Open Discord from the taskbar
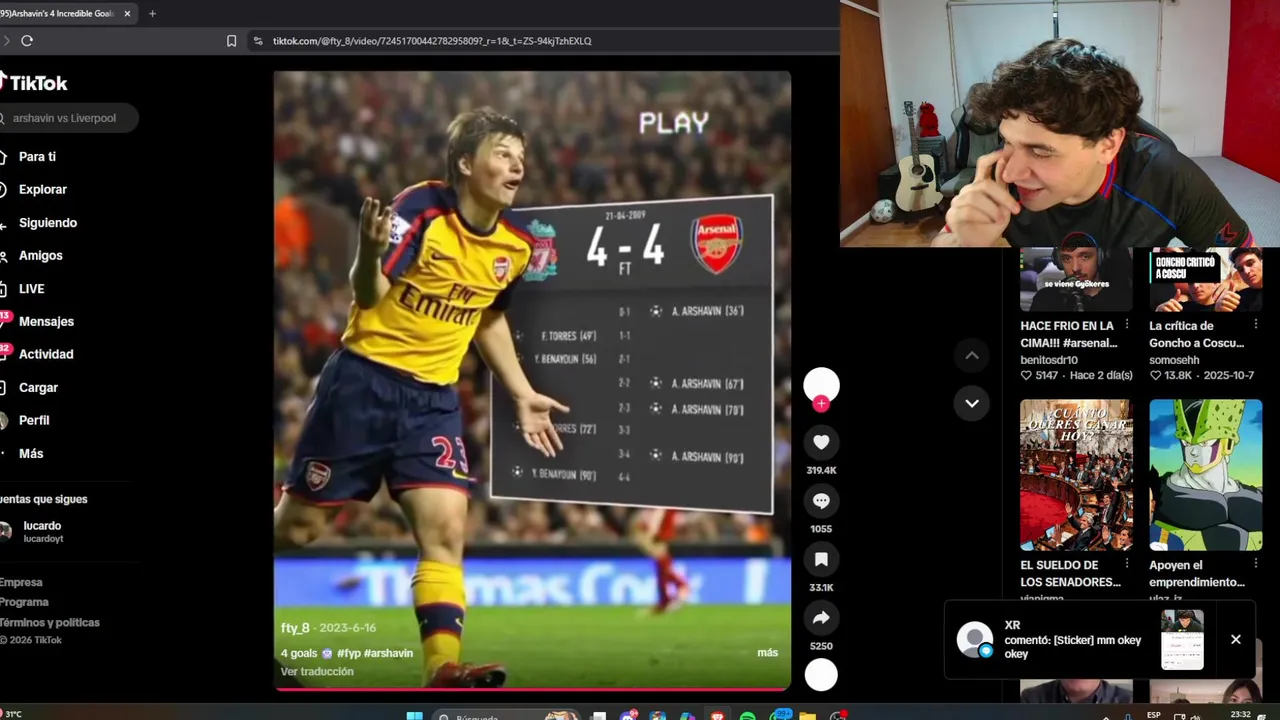The width and height of the screenshot is (1280, 720). 628,716
